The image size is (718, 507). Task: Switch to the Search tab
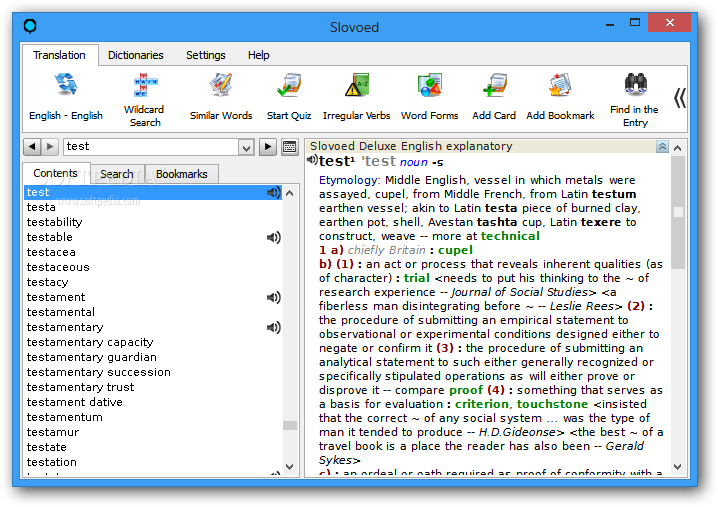tap(117, 174)
